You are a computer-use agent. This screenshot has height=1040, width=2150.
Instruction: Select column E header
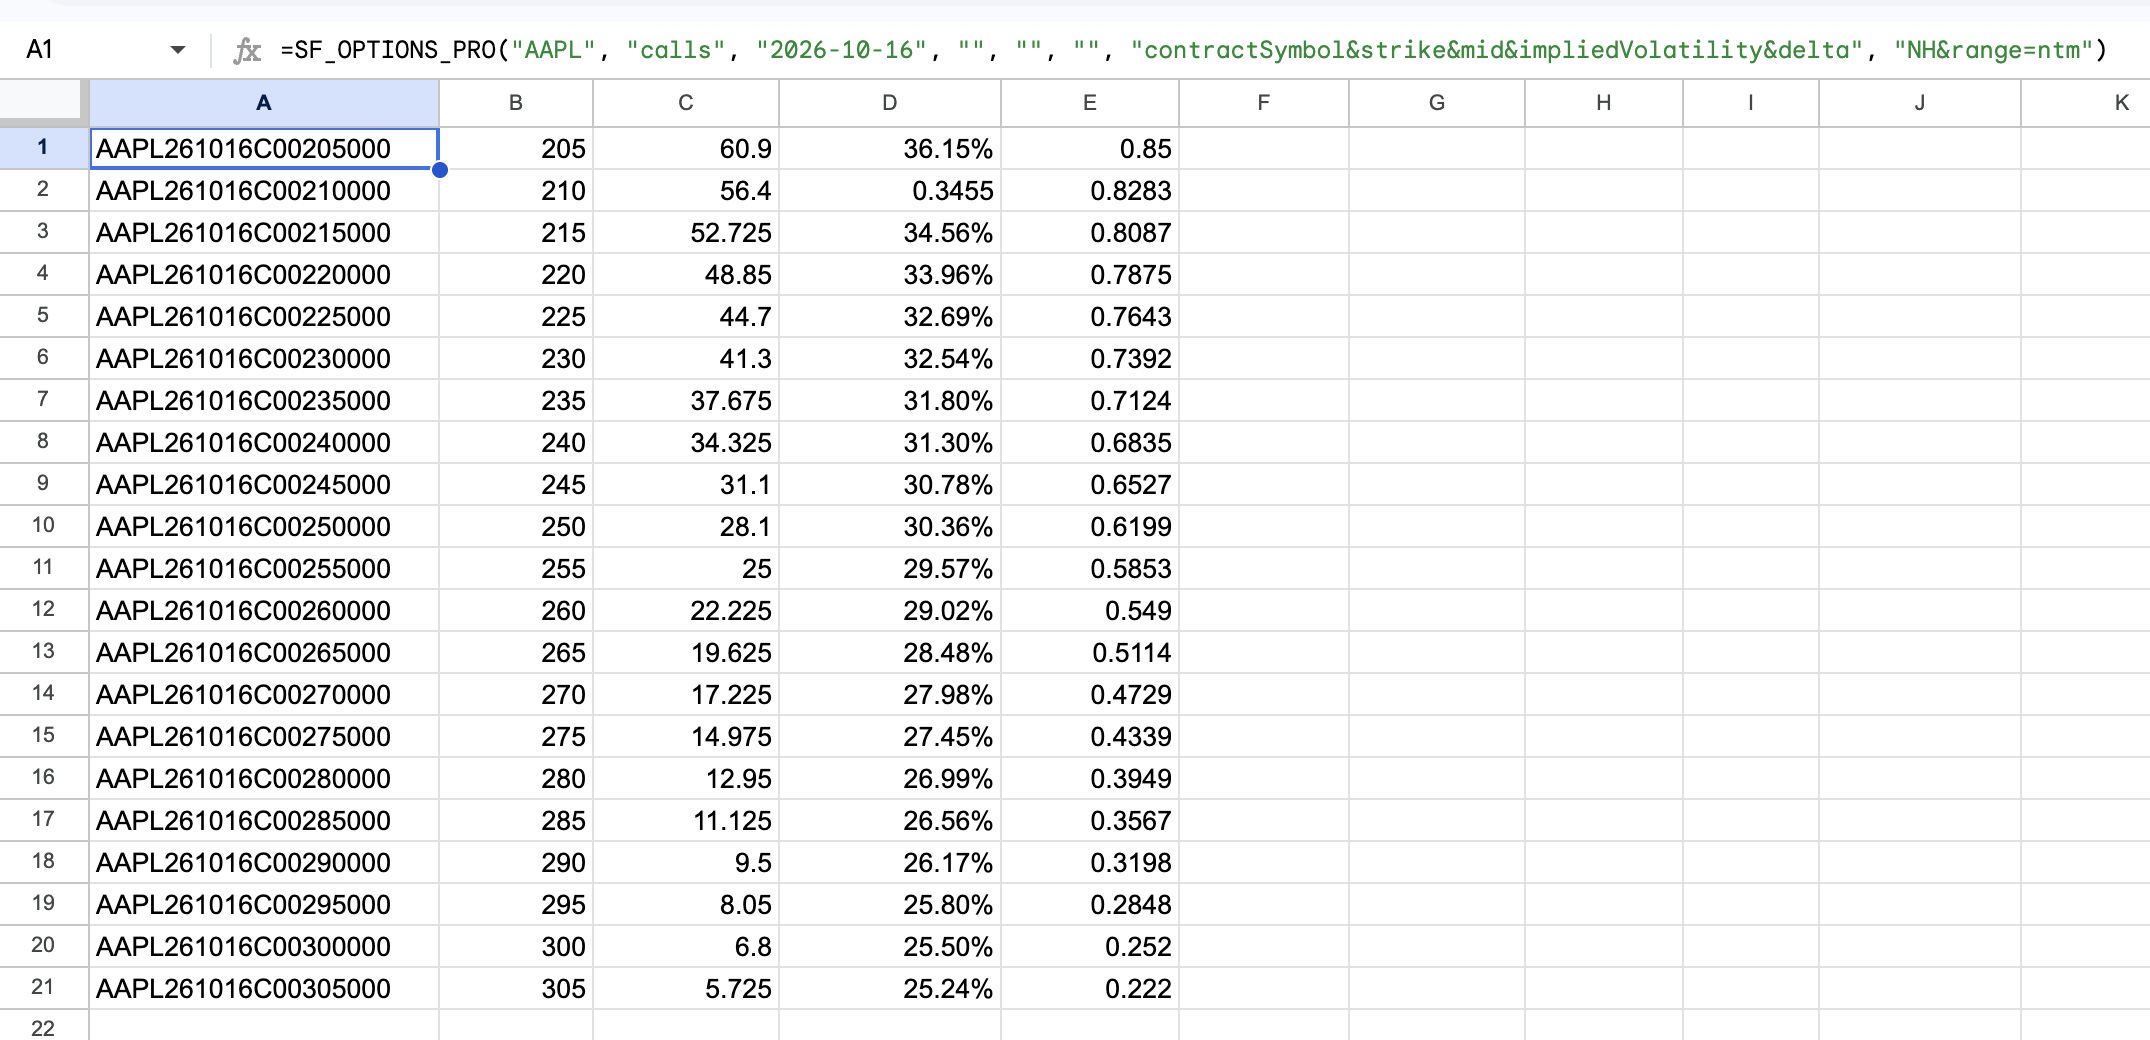pos(1090,102)
